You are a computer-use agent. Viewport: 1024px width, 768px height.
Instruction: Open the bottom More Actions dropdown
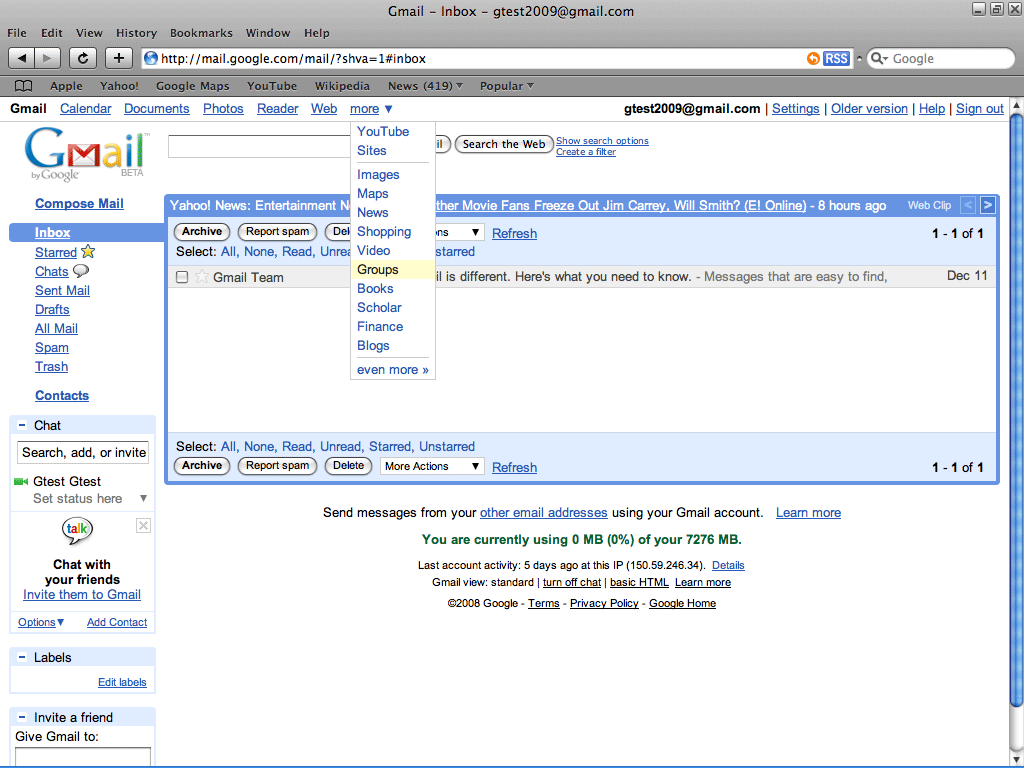pos(432,466)
